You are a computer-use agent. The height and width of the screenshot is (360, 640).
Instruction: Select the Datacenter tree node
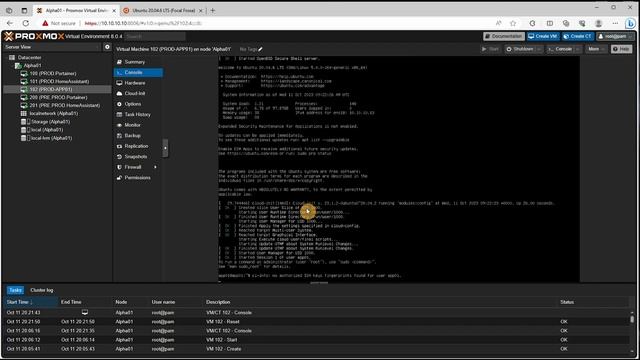[x=29, y=58]
